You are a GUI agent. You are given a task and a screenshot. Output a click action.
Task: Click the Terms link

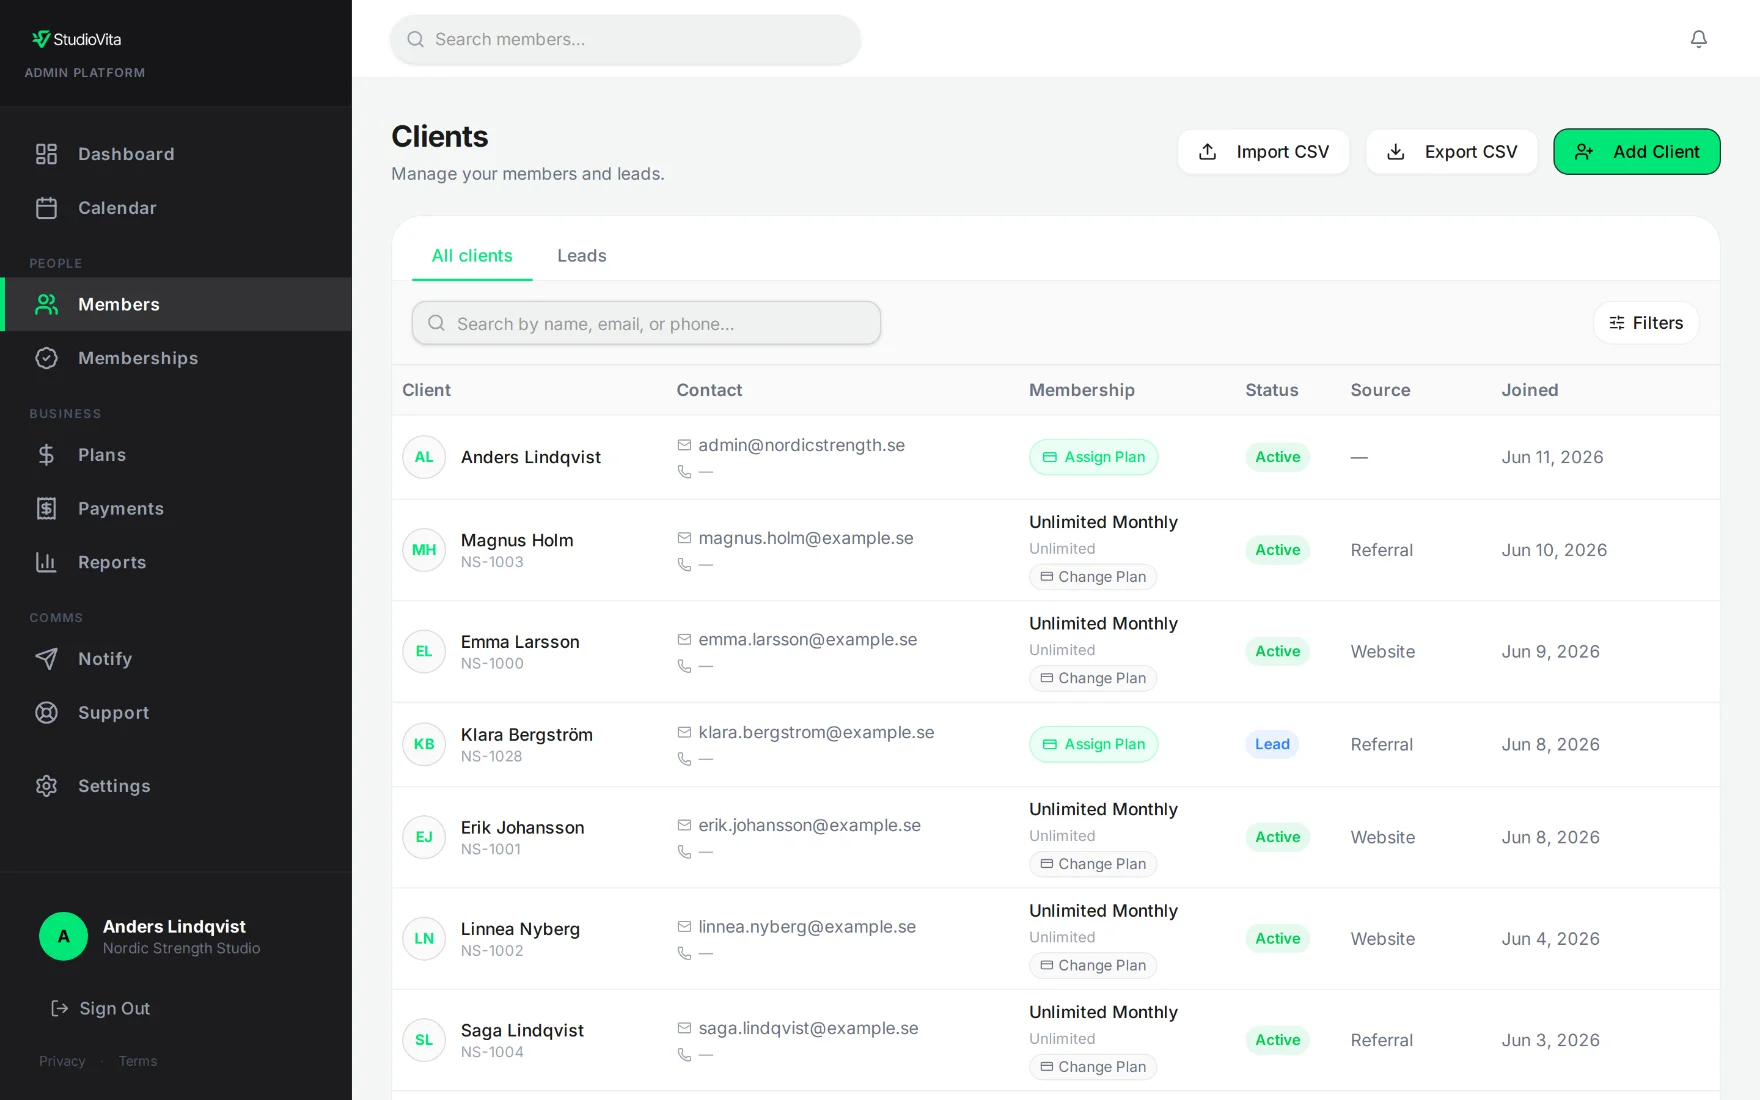pos(138,1061)
